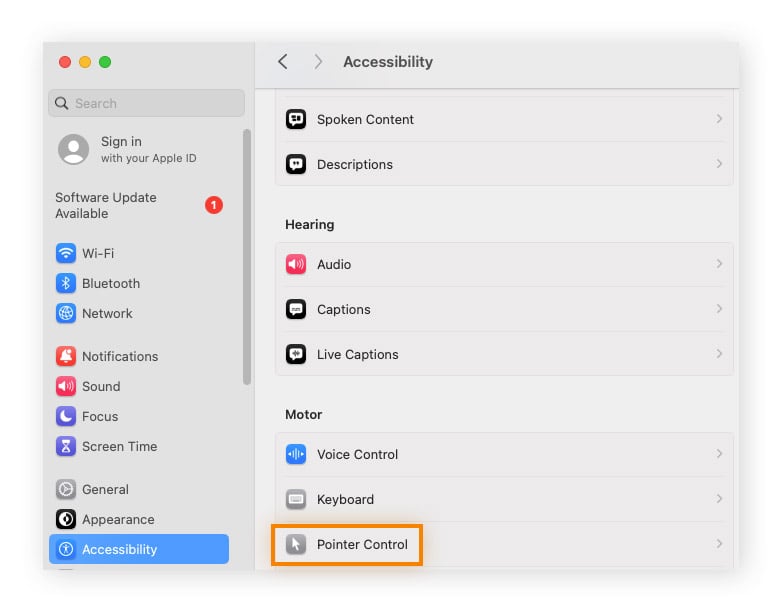
Task: Click the Hearing section heading
Action: (310, 225)
